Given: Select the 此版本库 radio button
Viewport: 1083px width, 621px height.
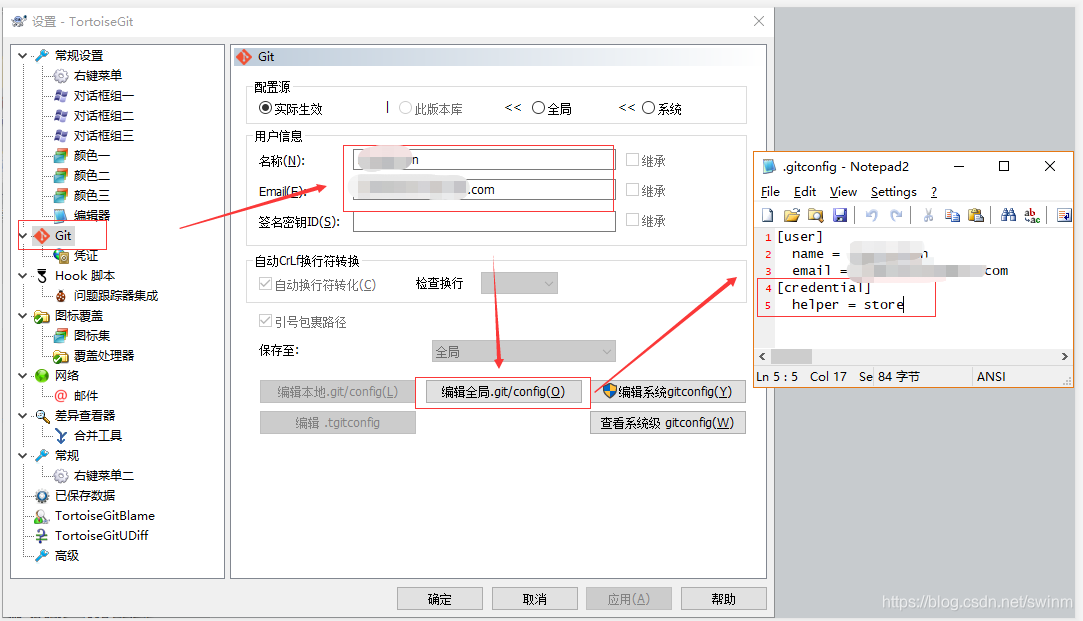Looking at the screenshot, I should point(405,108).
